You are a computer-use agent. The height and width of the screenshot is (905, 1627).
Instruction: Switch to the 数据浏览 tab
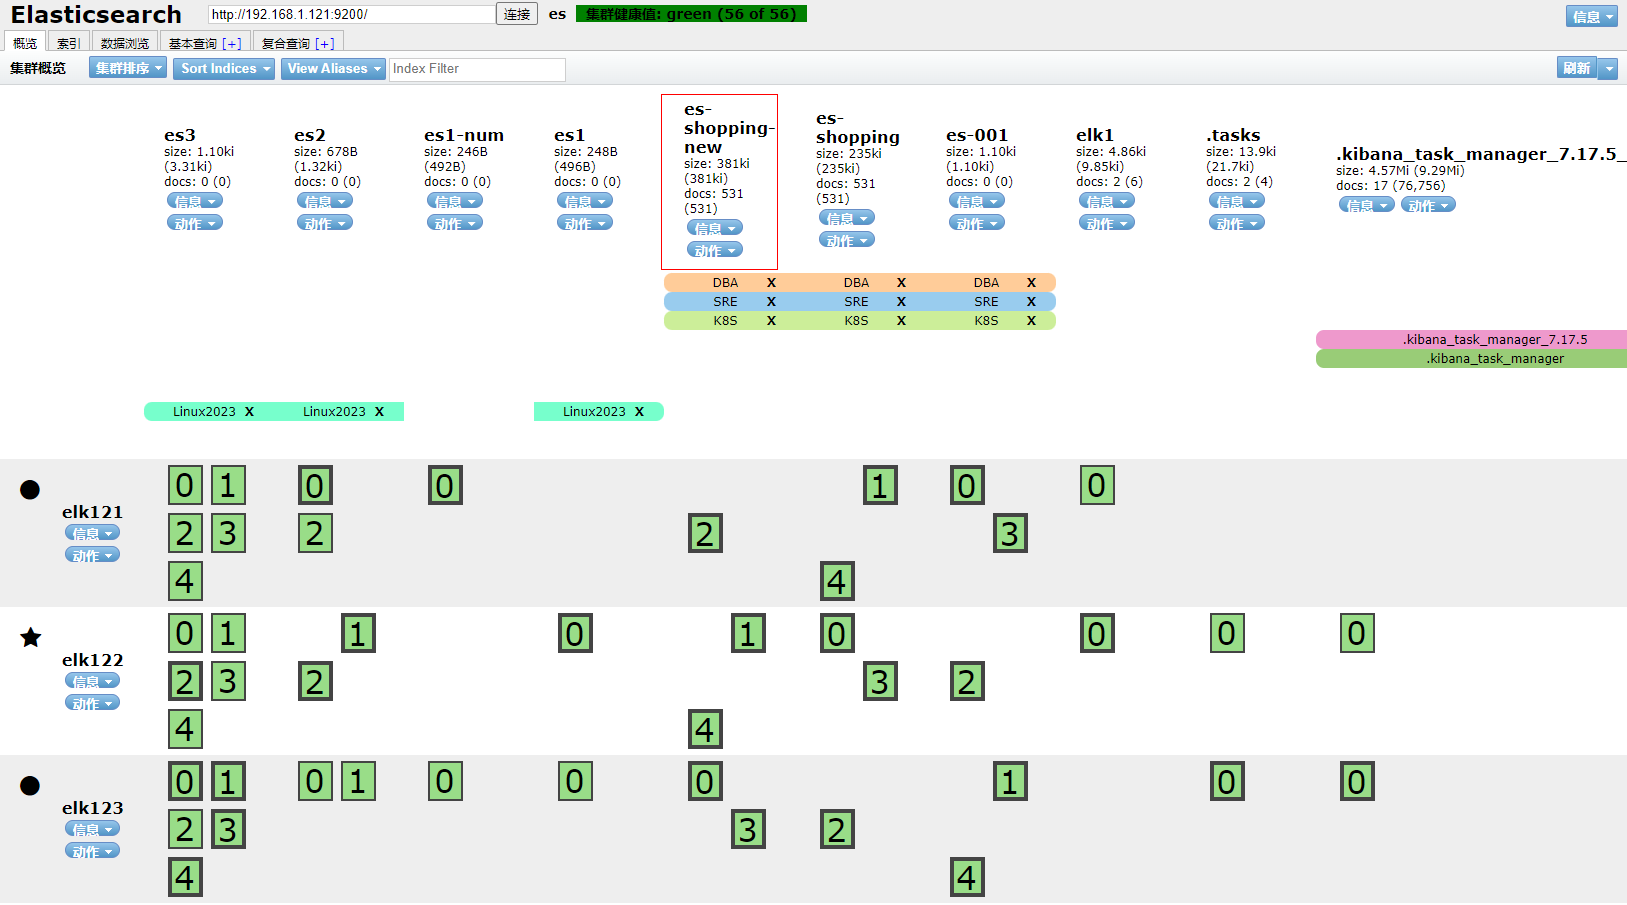pos(125,43)
